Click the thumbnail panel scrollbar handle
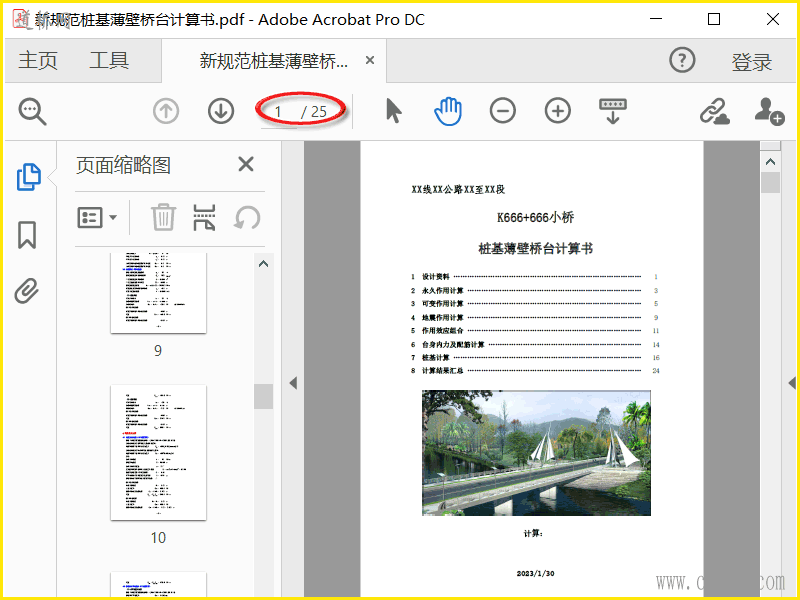The height and width of the screenshot is (600, 800). [x=263, y=396]
